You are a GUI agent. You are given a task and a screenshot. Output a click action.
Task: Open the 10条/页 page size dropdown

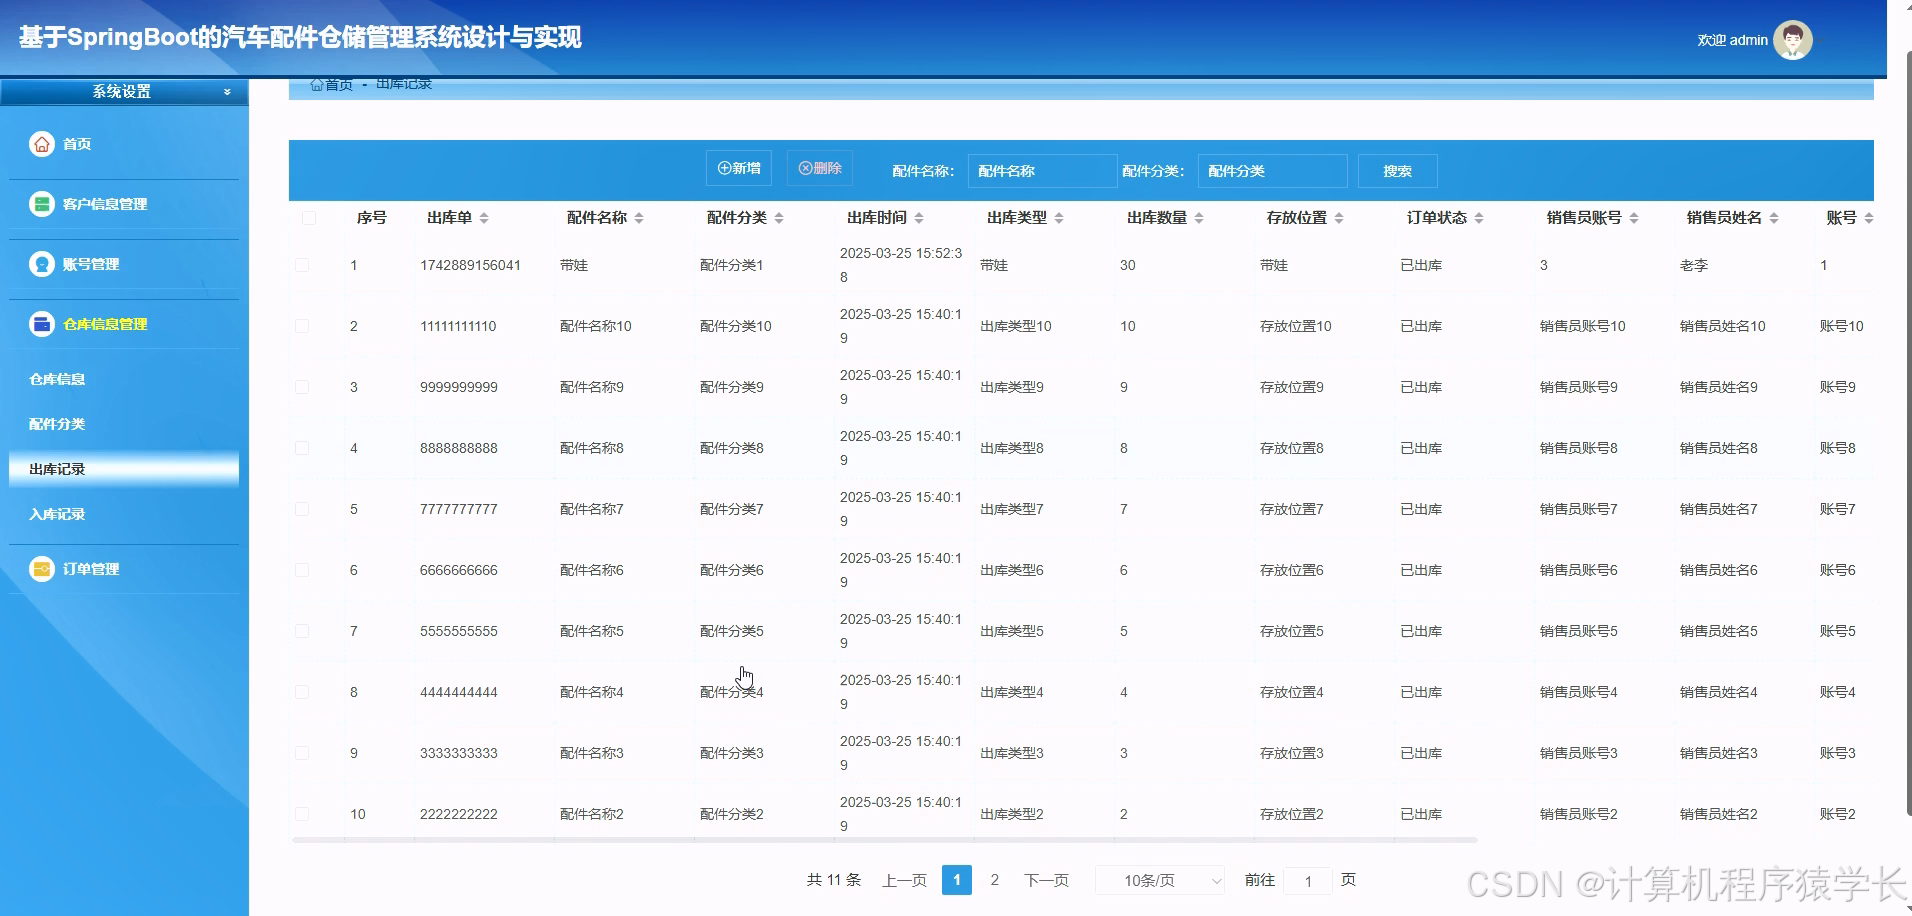[x=1158, y=880]
